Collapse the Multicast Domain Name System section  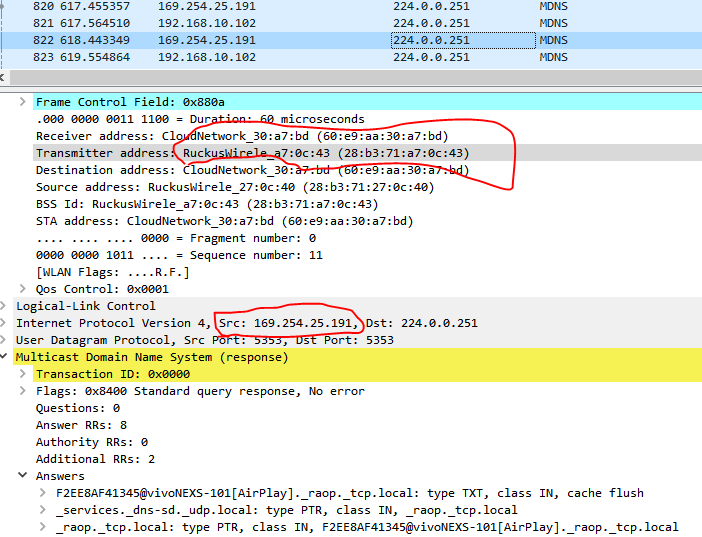click(x=8, y=357)
